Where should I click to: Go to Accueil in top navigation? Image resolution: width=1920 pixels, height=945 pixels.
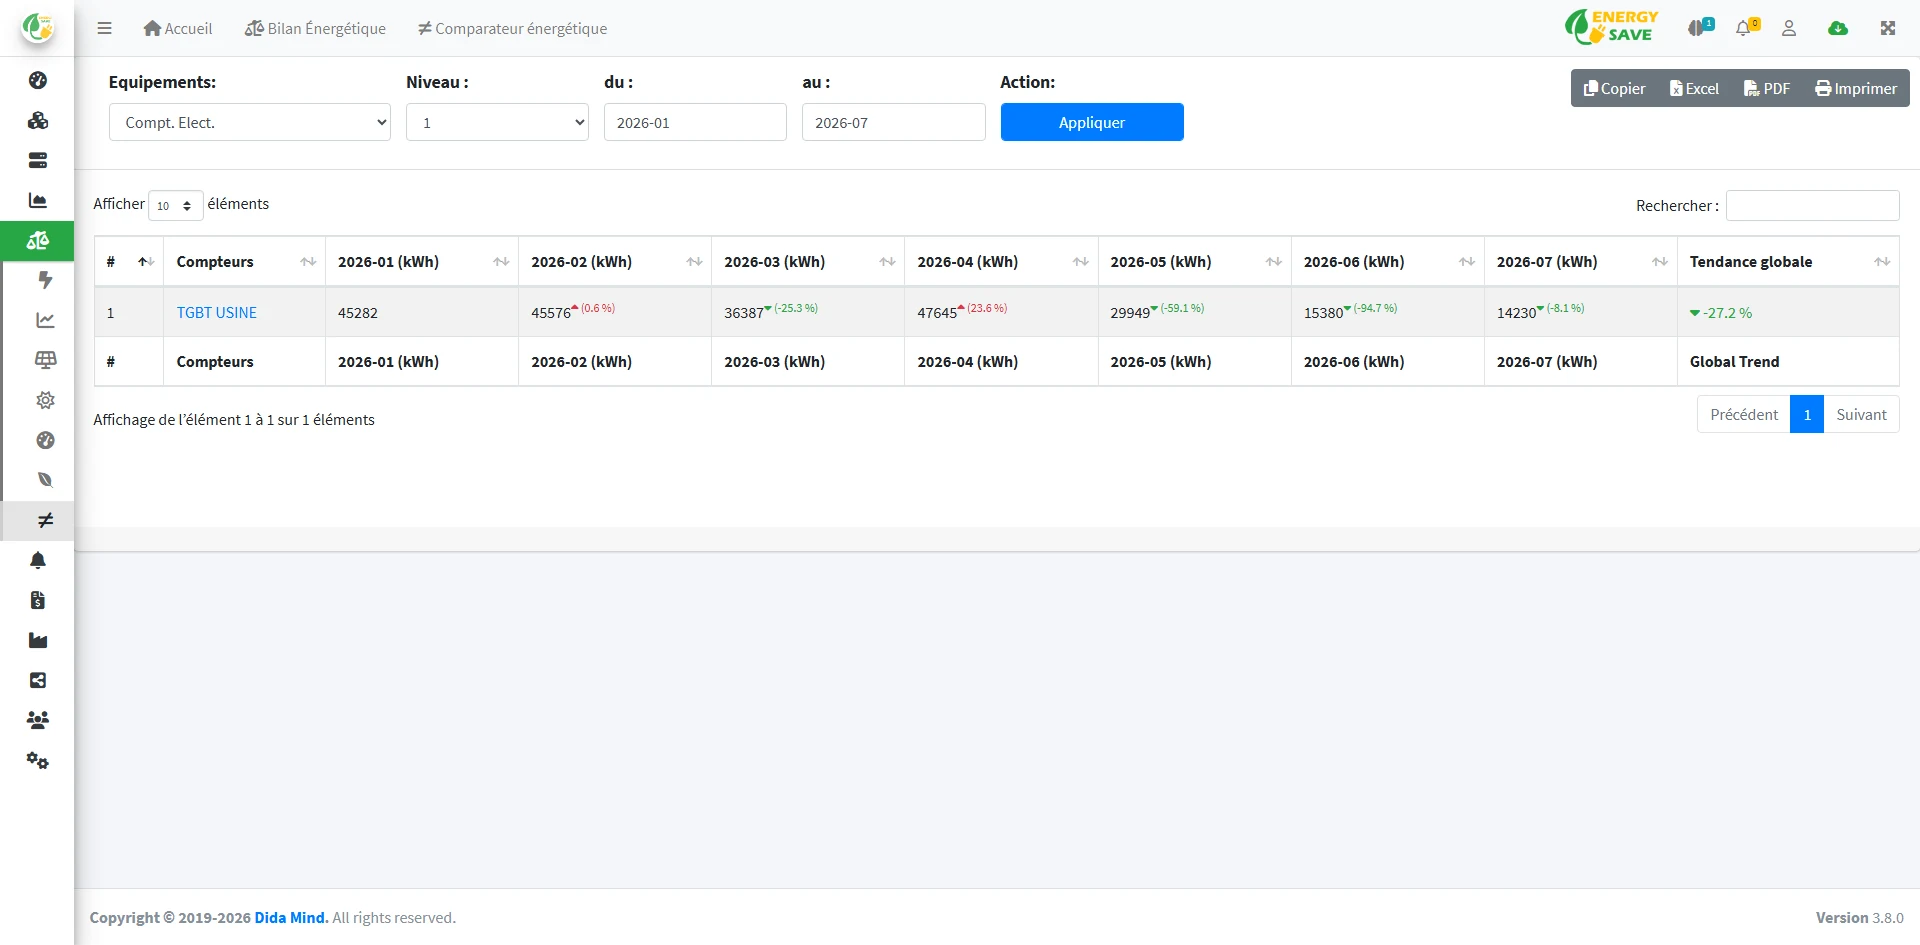pos(178,28)
